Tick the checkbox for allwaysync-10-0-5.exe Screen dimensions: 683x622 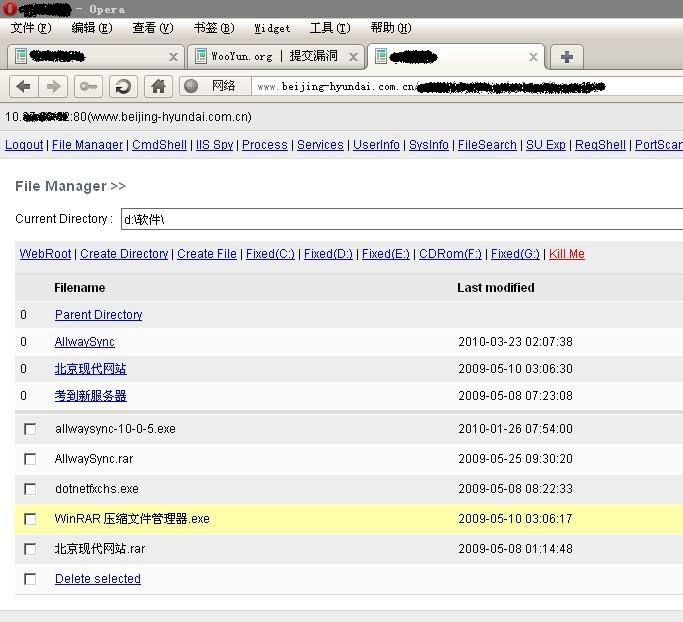30,429
